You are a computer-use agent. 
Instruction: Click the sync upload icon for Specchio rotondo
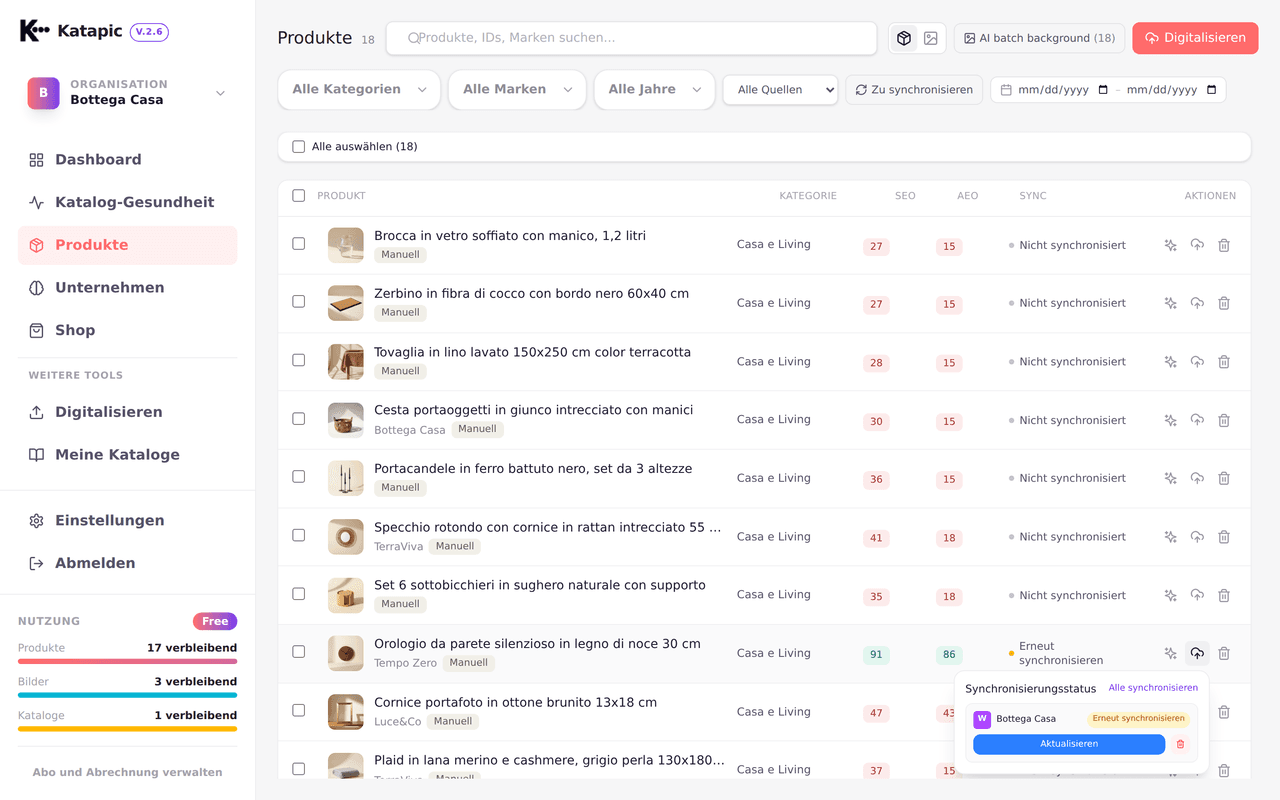[x=1197, y=537]
